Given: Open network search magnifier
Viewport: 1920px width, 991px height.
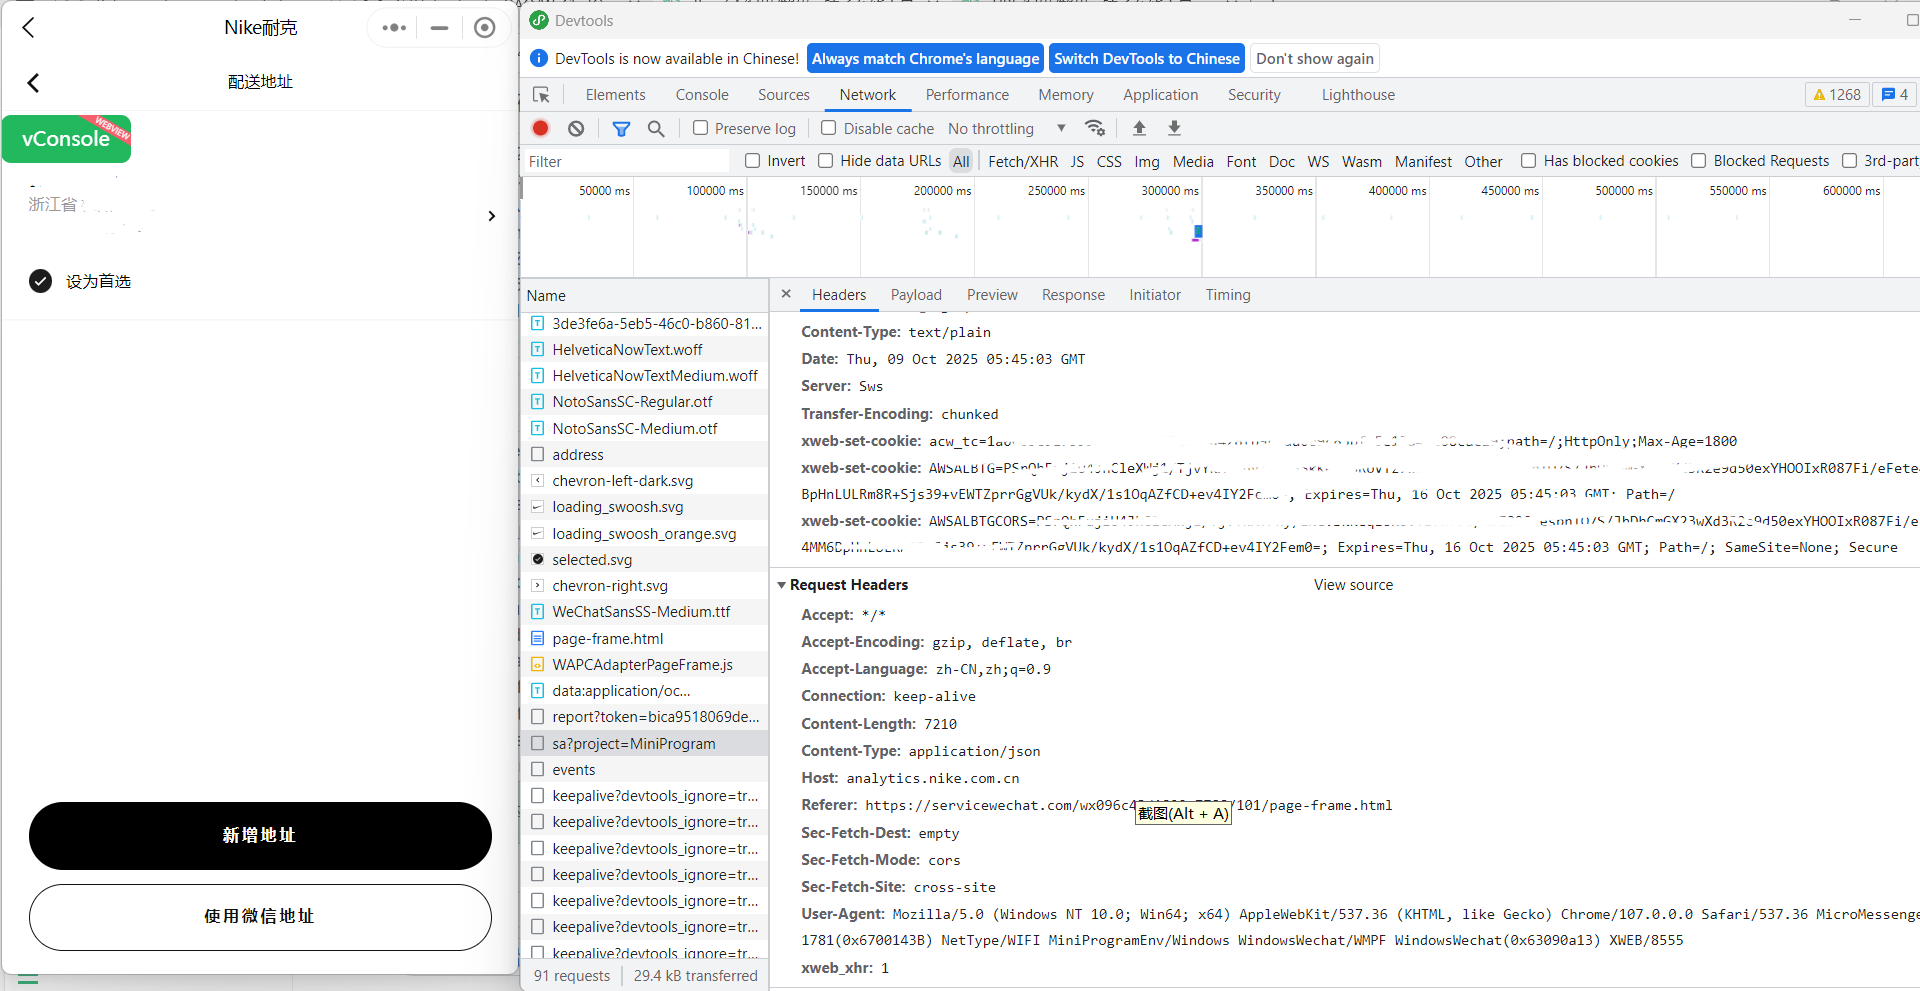Looking at the screenshot, I should [656, 128].
